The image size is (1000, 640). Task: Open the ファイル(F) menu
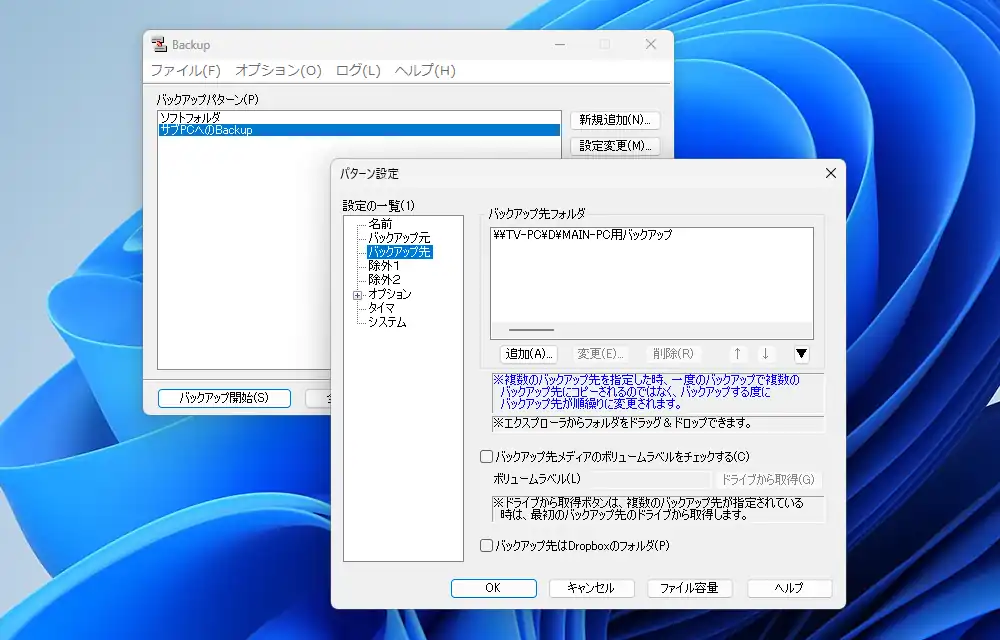[185, 71]
